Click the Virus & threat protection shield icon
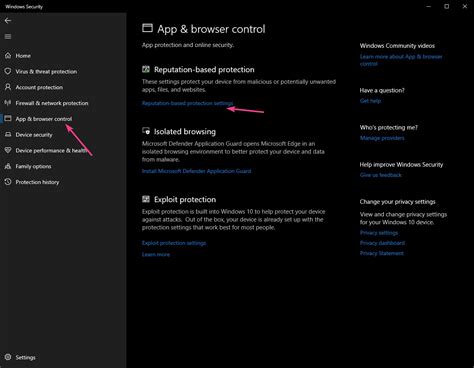The height and width of the screenshot is (368, 474). (8, 71)
